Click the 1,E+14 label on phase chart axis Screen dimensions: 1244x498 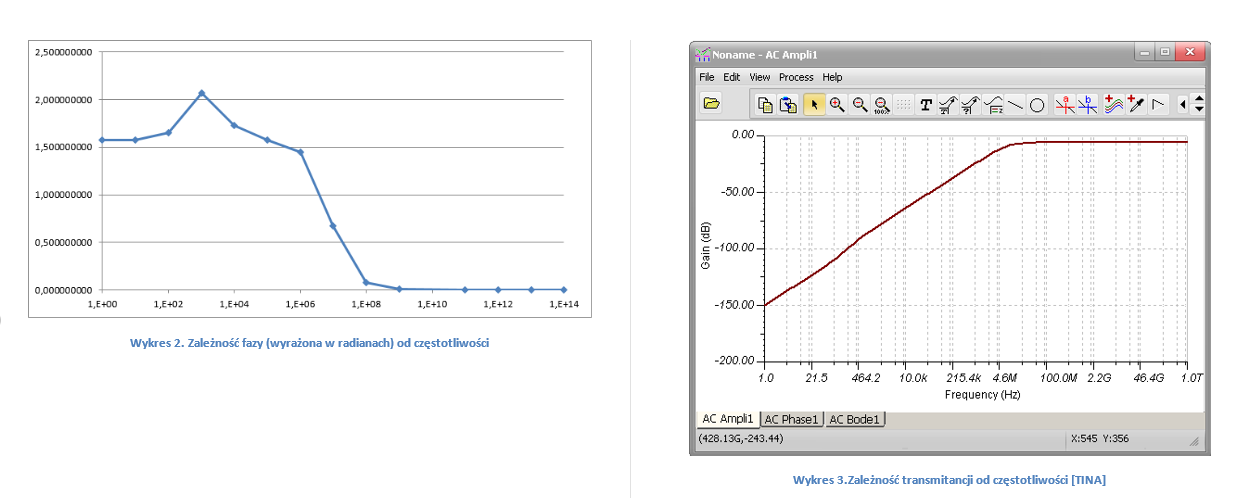tap(563, 303)
